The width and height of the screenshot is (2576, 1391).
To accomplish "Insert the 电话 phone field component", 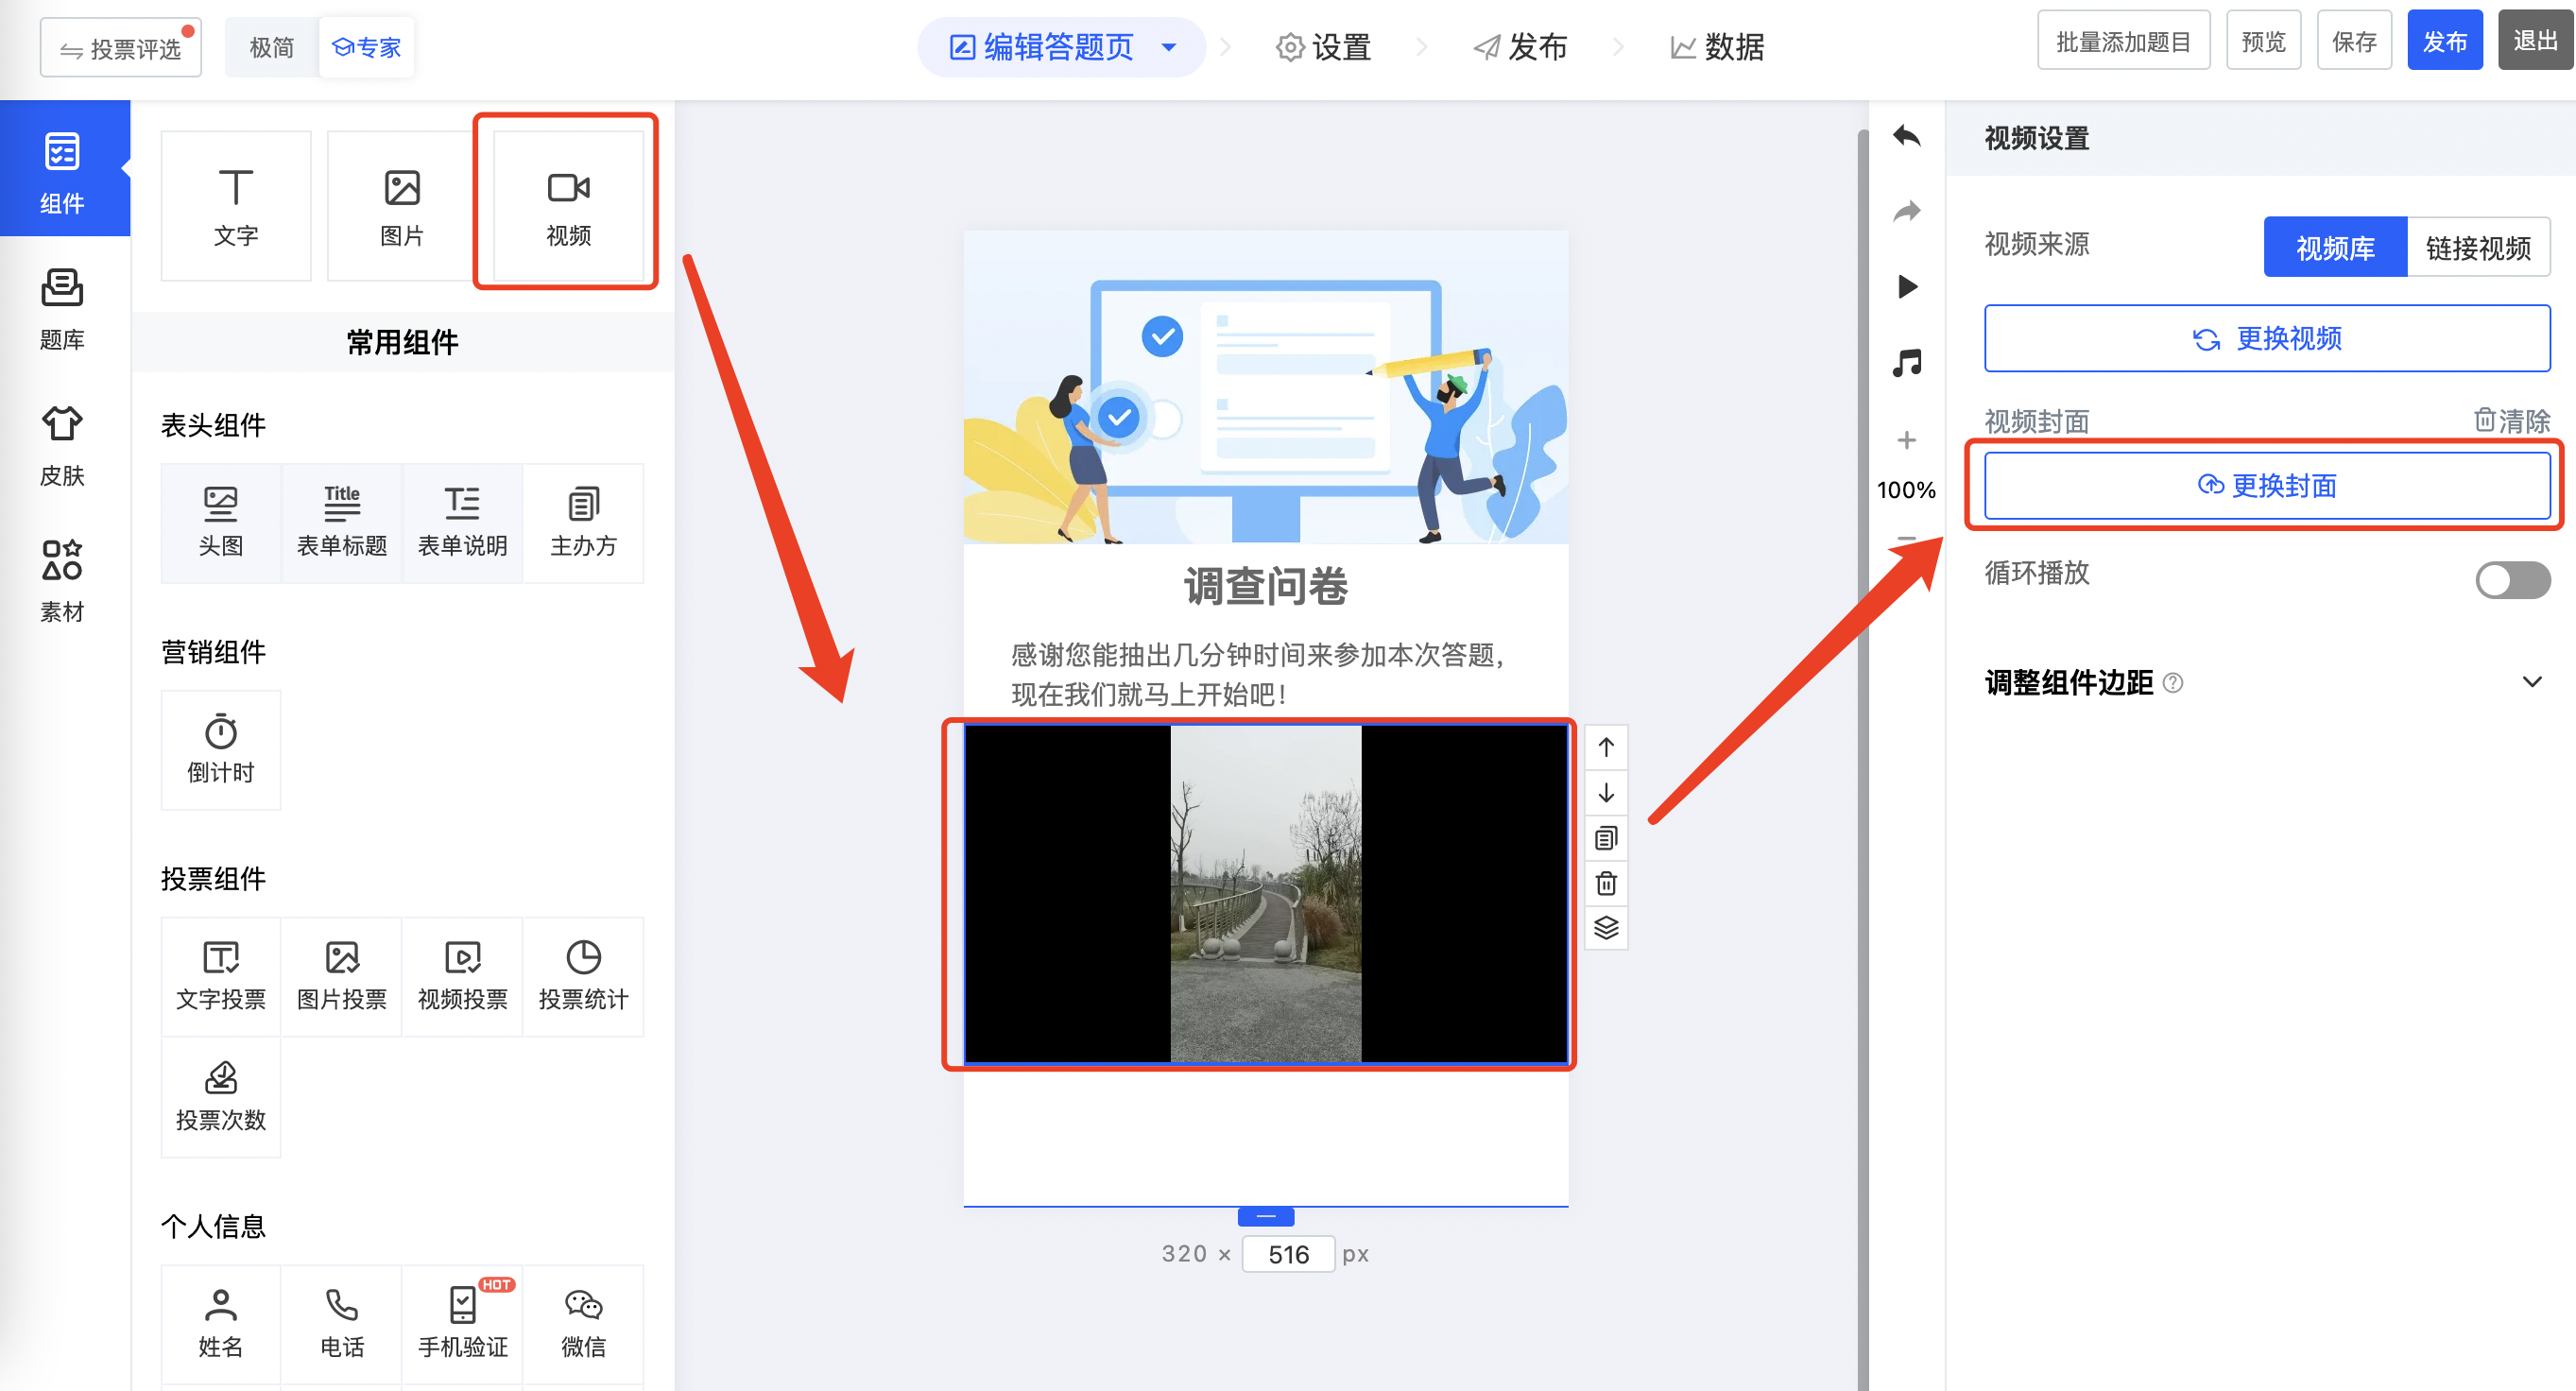I will [x=342, y=1325].
